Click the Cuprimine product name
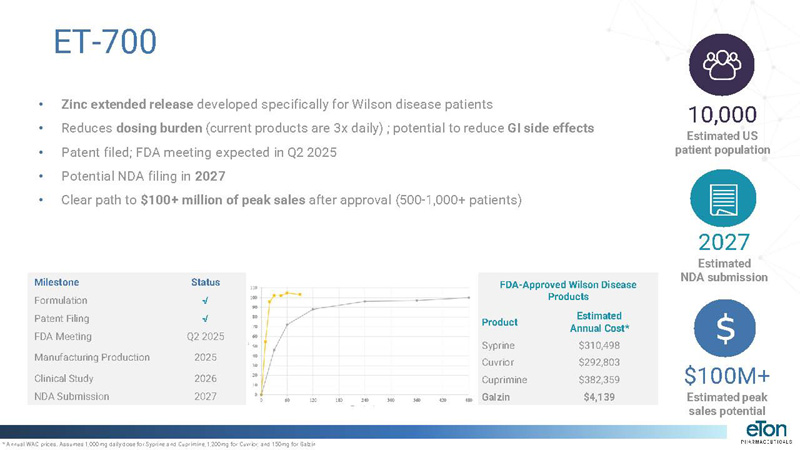This screenshot has width=800, height=450. (505, 380)
